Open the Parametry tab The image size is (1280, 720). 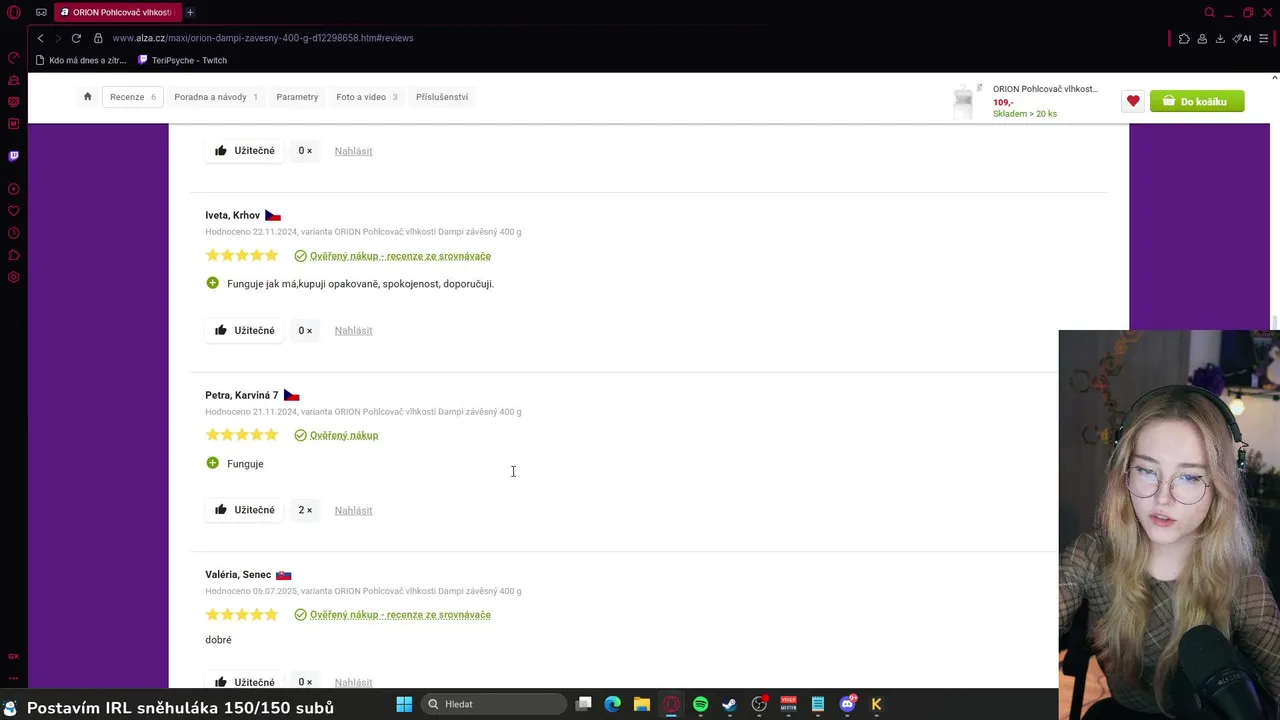[x=297, y=97]
